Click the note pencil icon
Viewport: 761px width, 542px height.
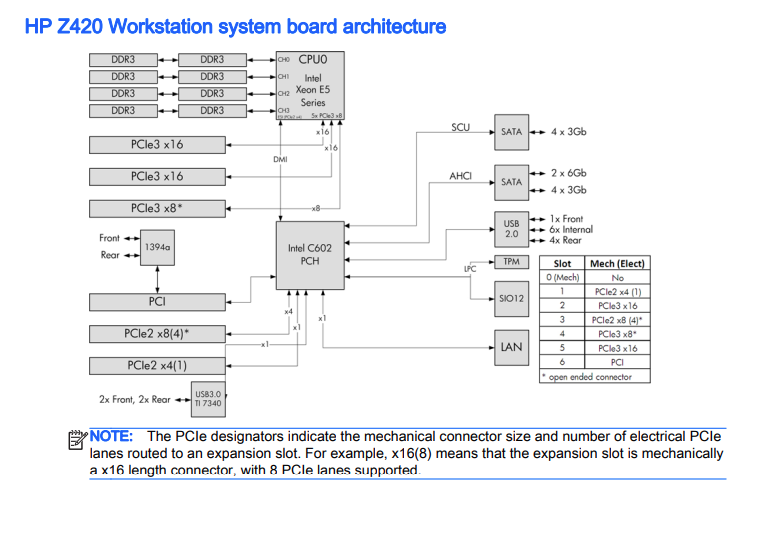(x=77, y=440)
